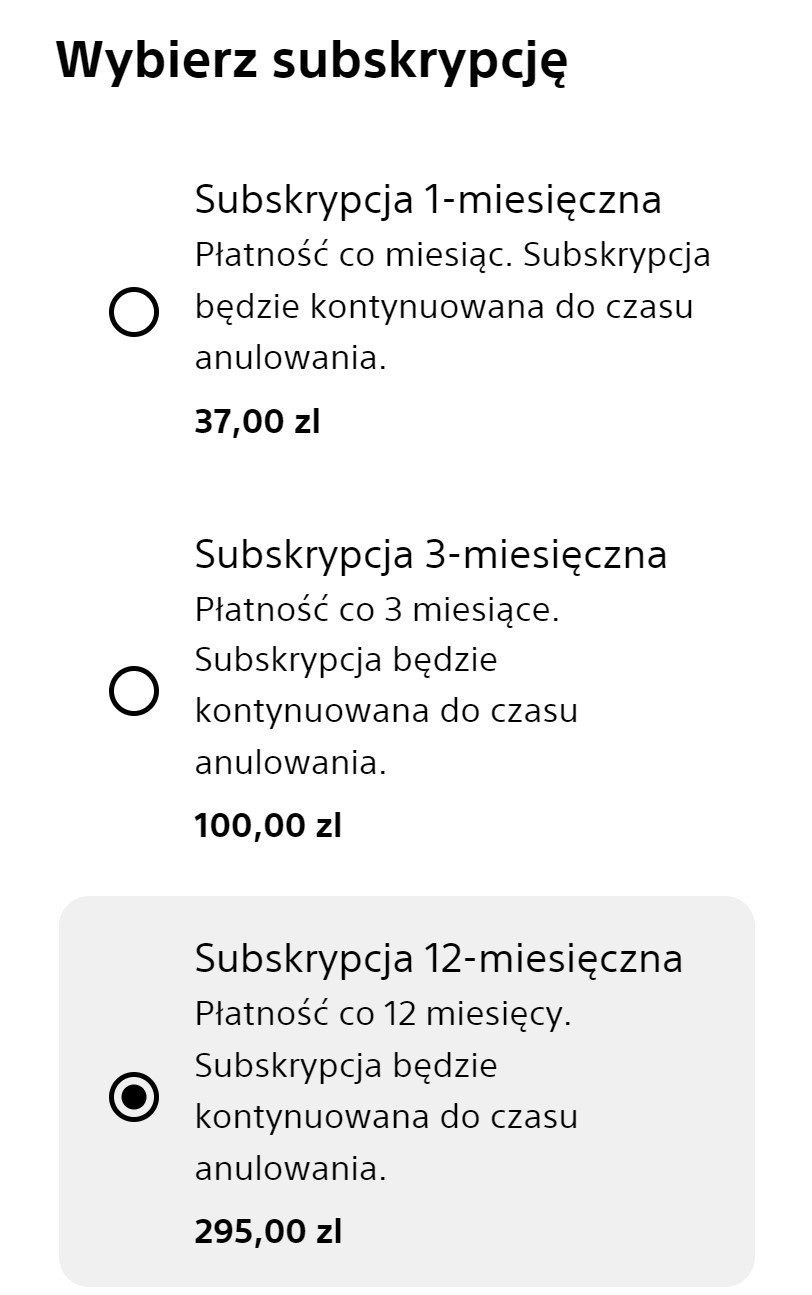Click the "Subskrypcja 1-miesięczna" title

[427, 200]
